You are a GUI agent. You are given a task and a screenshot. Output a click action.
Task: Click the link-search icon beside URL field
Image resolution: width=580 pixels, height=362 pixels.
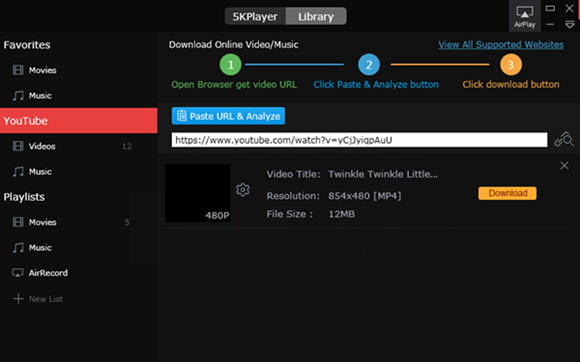[564, 140]
